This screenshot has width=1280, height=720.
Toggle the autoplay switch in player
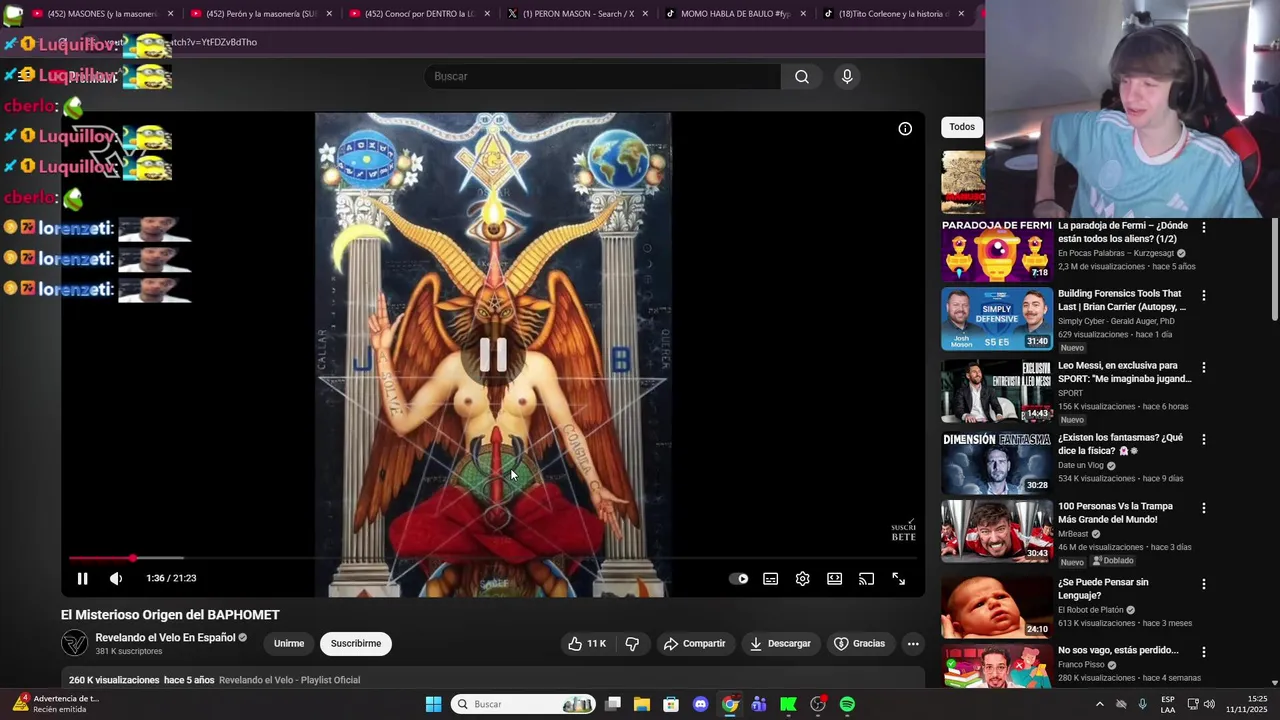[x=739, y=578]
